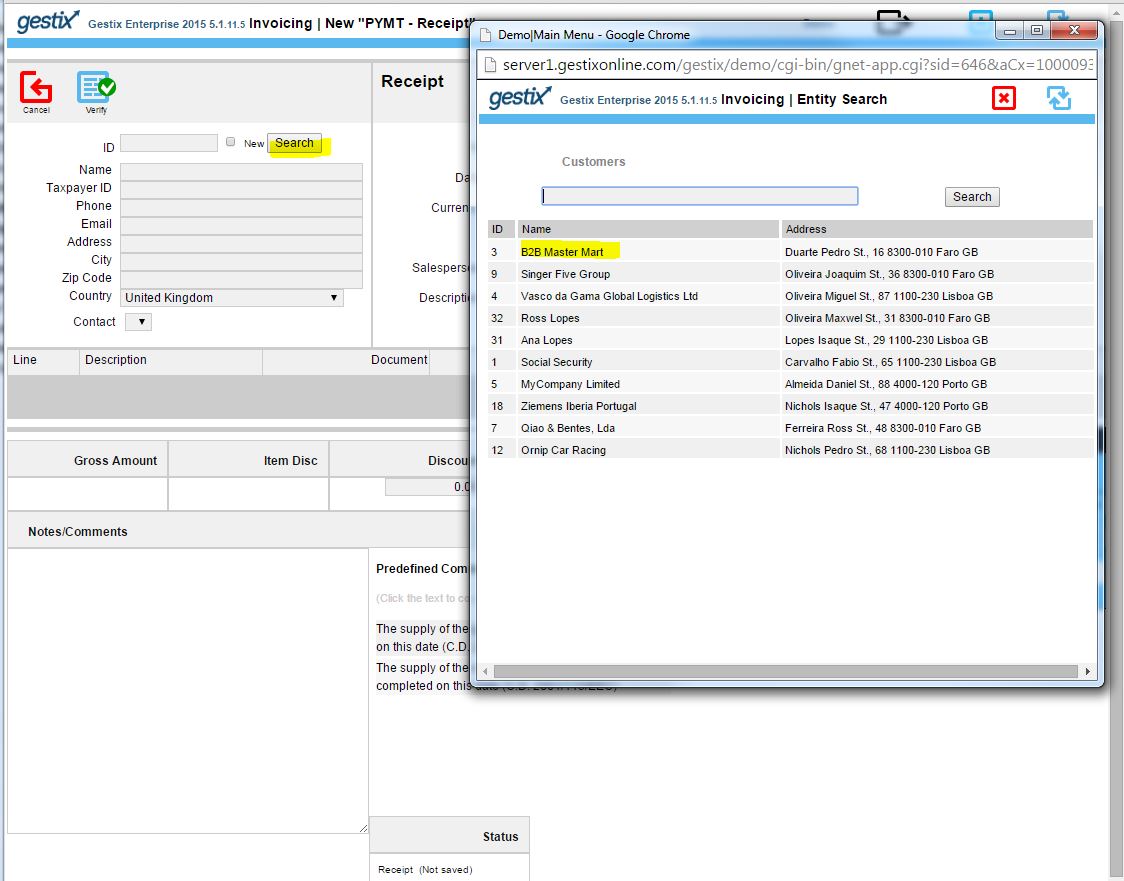
Task: Click the ID input field
Action: pyautogui.click(x=168, y=143)
